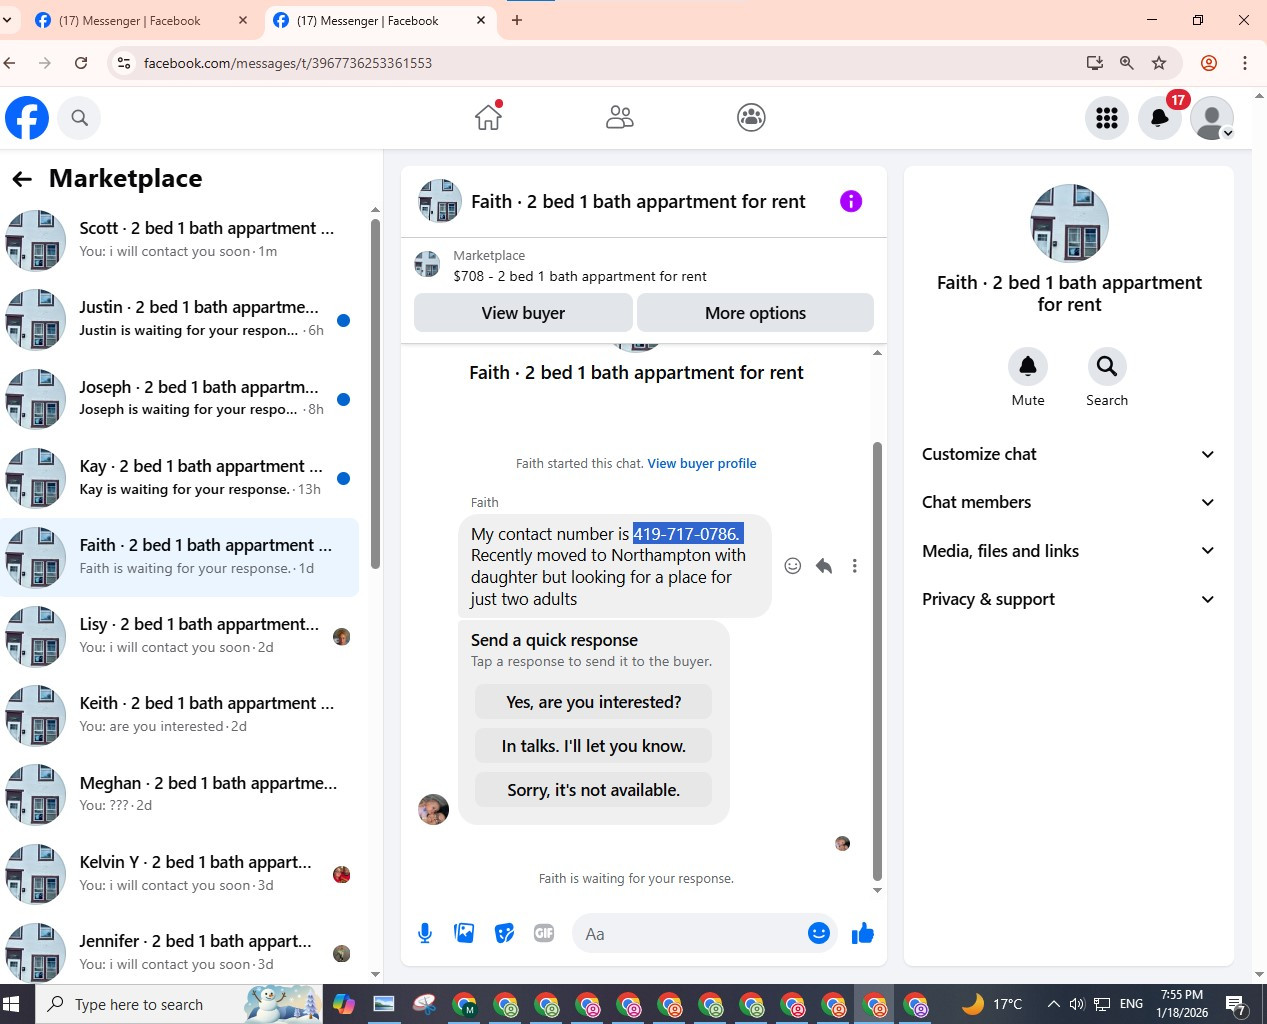This screenshot has height=1024, width=1267.
Task: Click the browser address bar URL
Action: pyautogui.click(x=288, y=63)
